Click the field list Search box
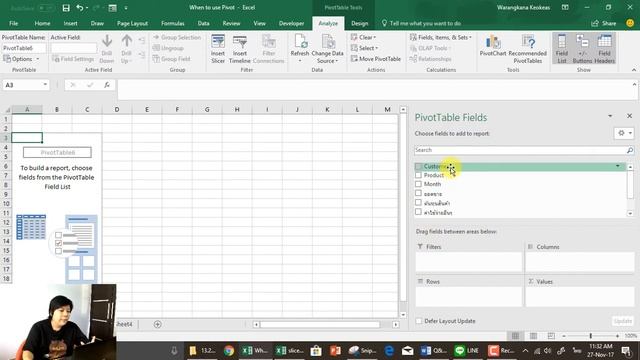640x360 pixels. point(520,150)
